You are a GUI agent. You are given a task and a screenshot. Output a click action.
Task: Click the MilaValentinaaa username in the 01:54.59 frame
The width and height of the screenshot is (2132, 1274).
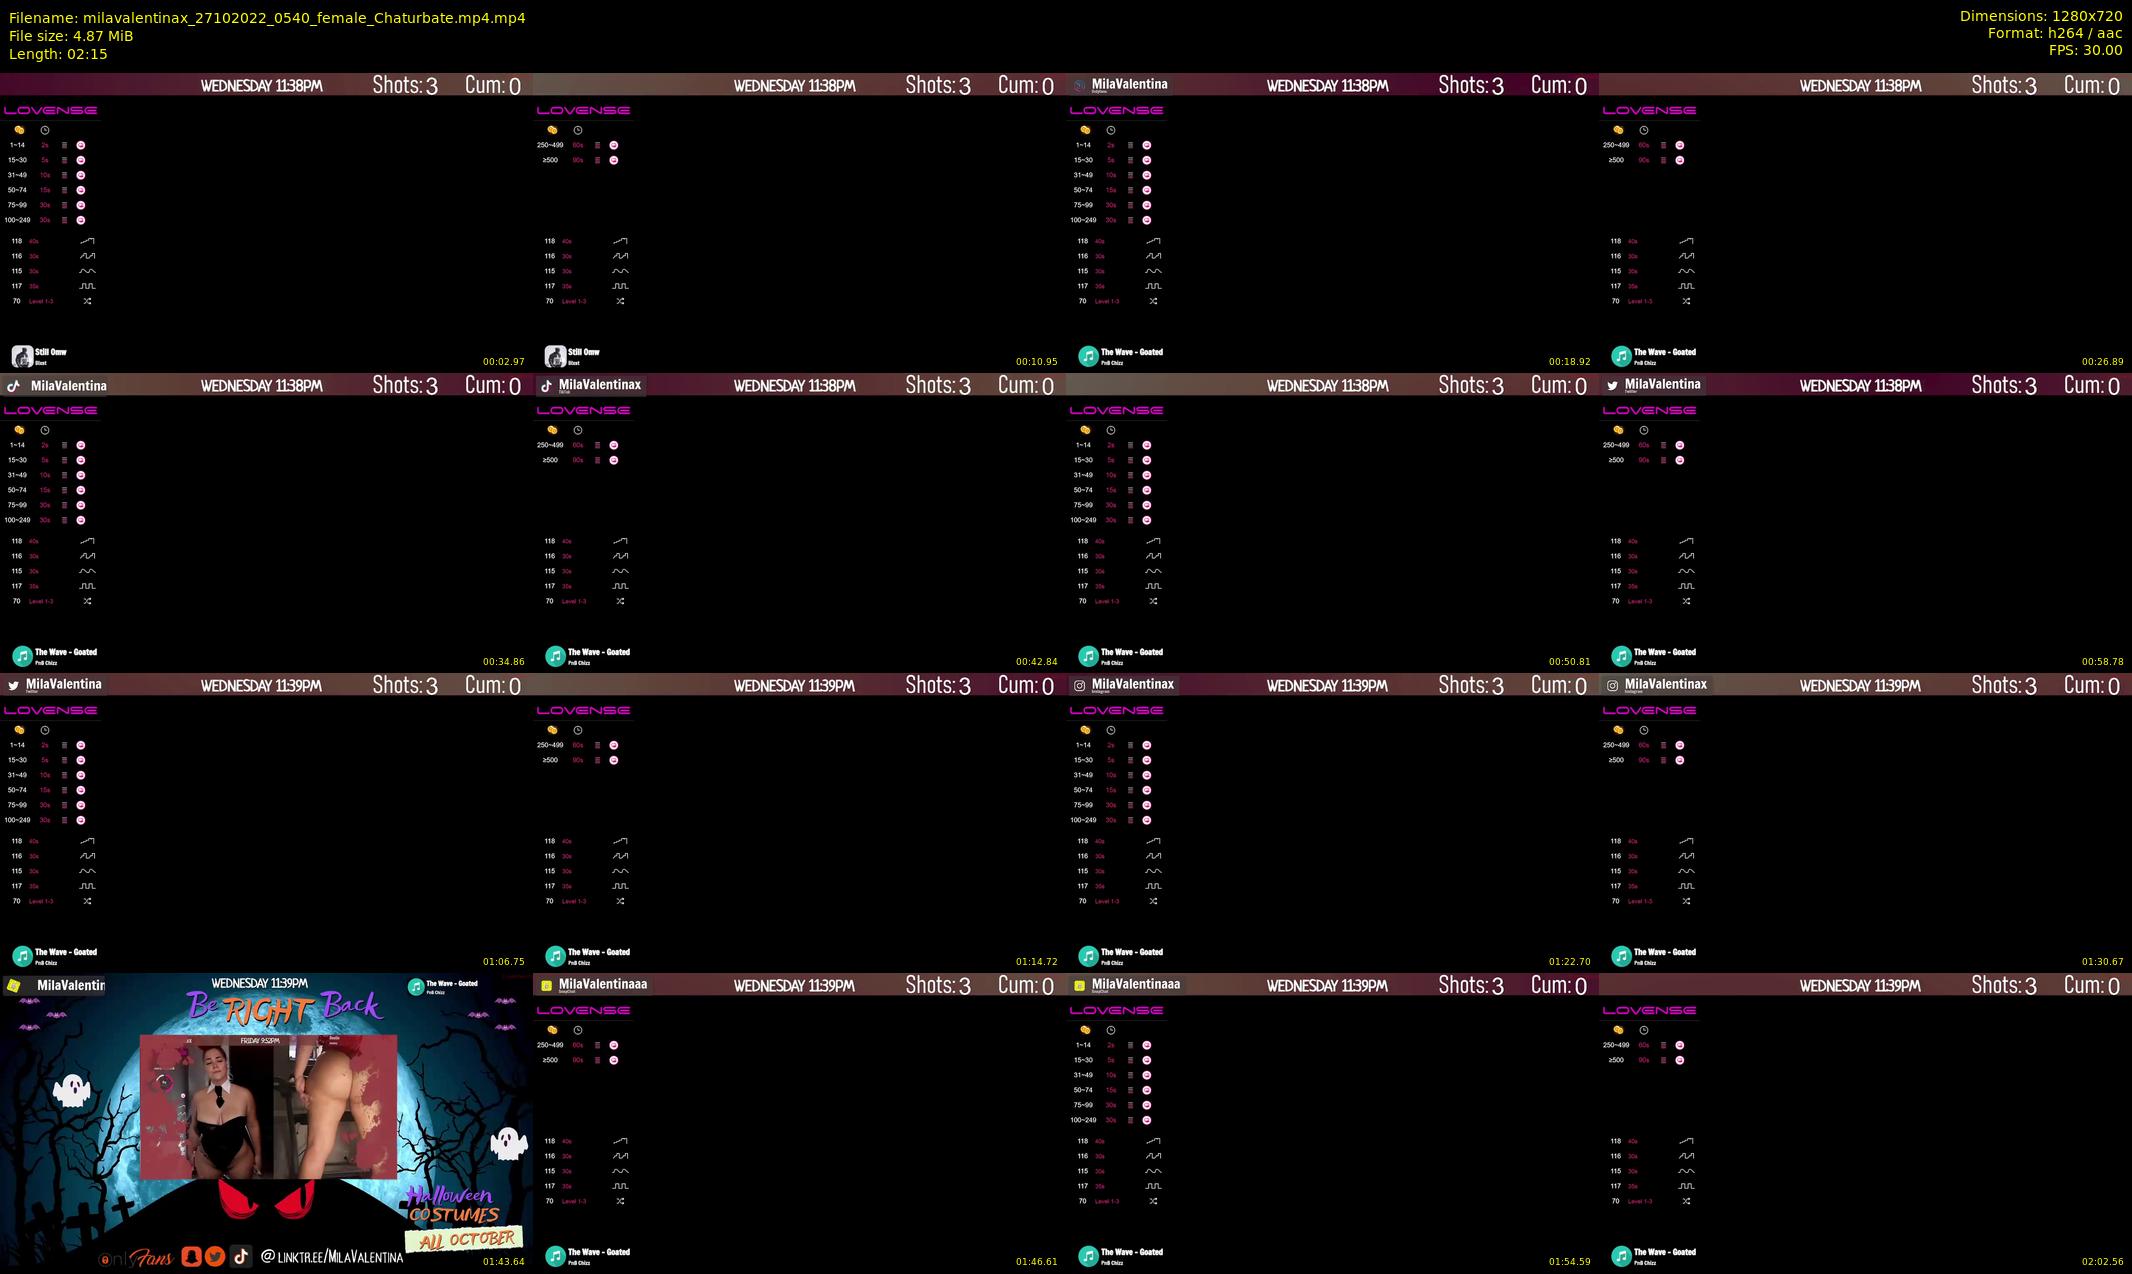point(1135,984)
